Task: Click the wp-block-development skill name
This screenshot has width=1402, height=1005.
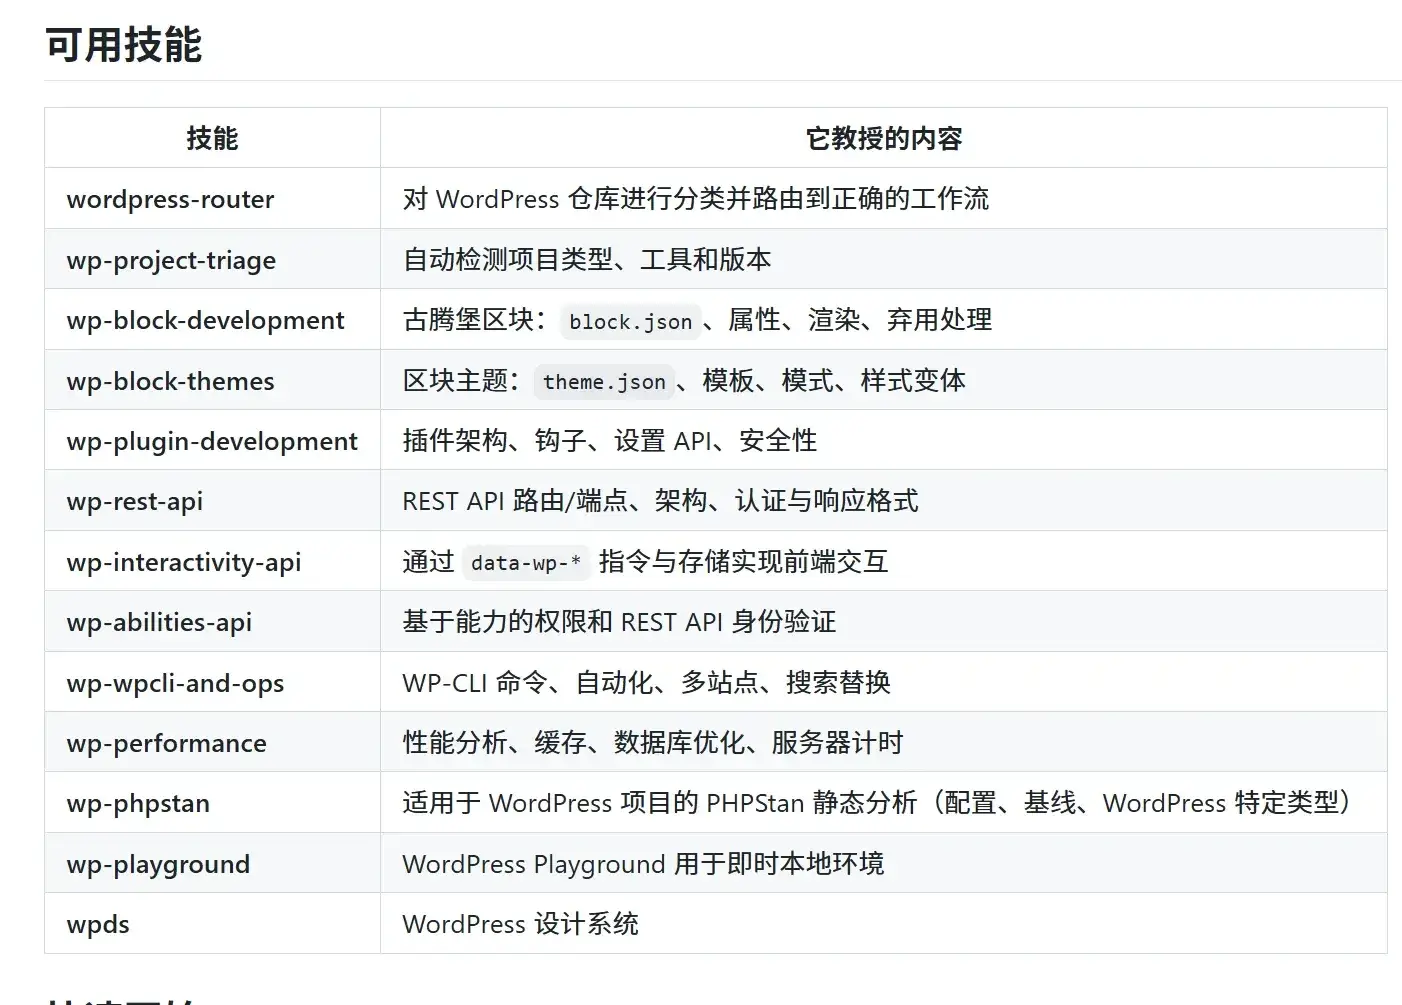Action: (205, 320)
